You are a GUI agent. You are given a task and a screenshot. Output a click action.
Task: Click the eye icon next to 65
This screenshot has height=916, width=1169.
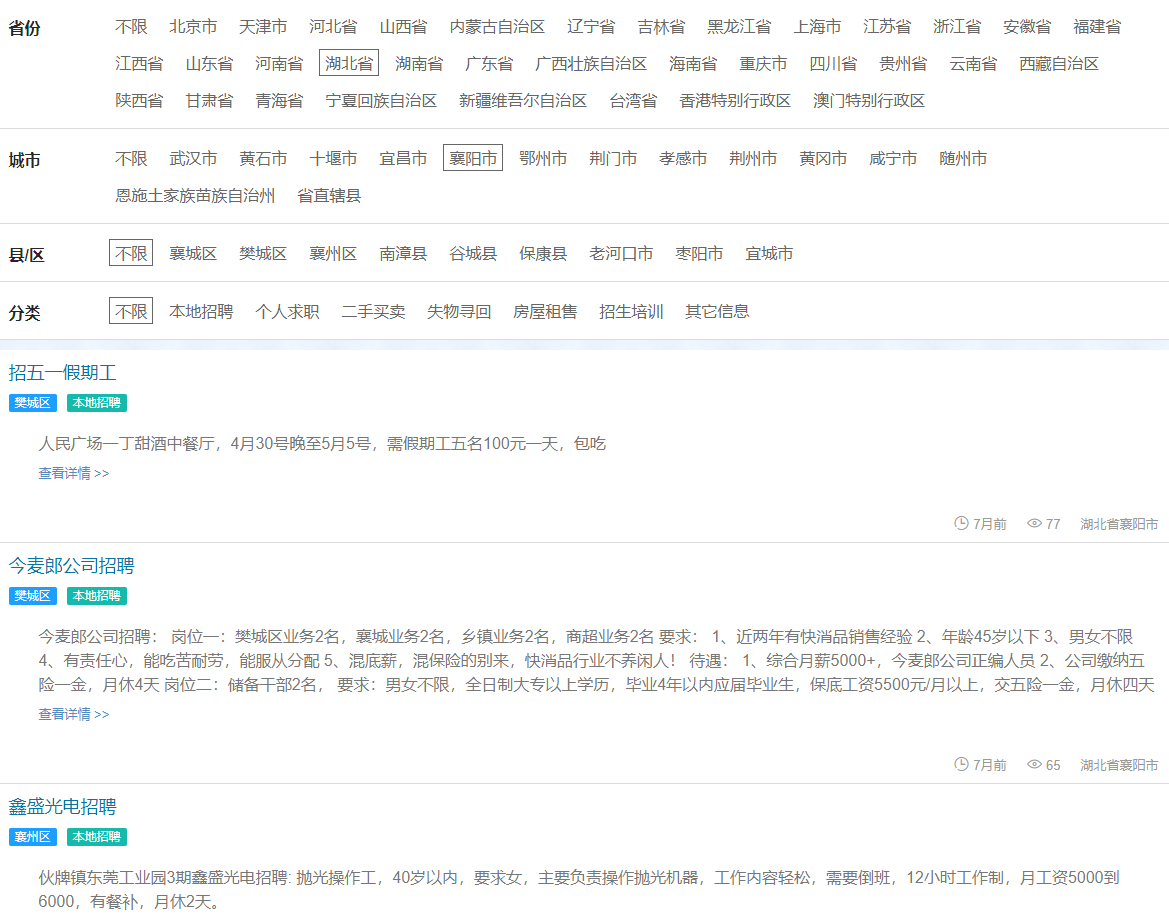pos(1034,764)
